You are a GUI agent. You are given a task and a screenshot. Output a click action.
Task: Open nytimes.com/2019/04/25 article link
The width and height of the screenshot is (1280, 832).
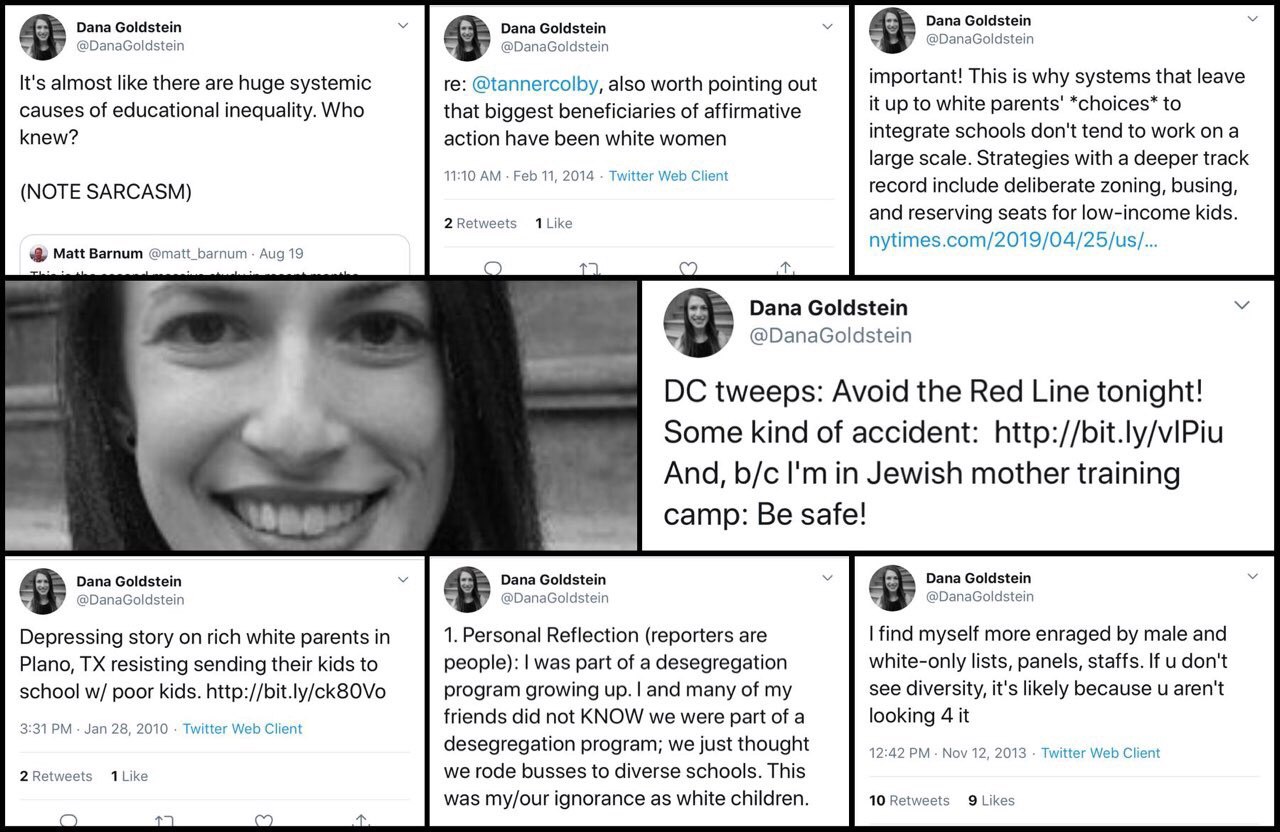click(x=1013, y=240)
